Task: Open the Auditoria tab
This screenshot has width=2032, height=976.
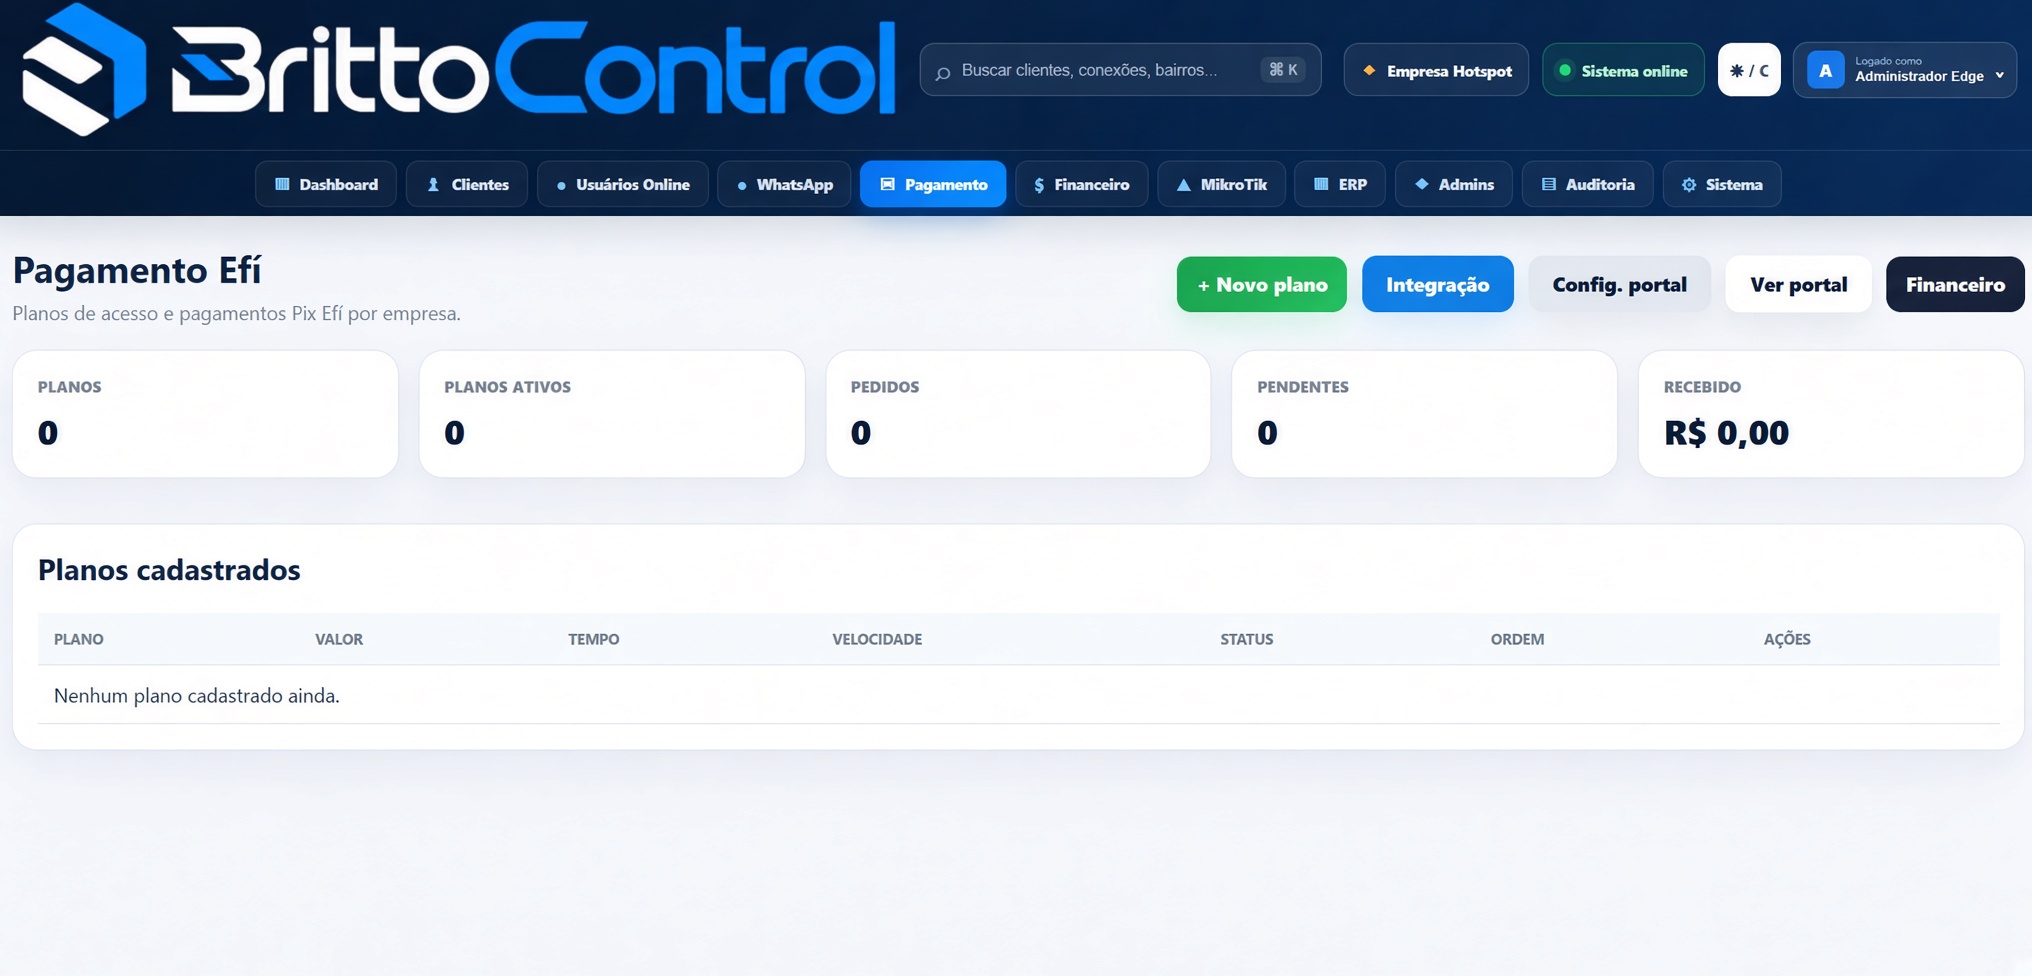Action: (x=1587, y=184)
